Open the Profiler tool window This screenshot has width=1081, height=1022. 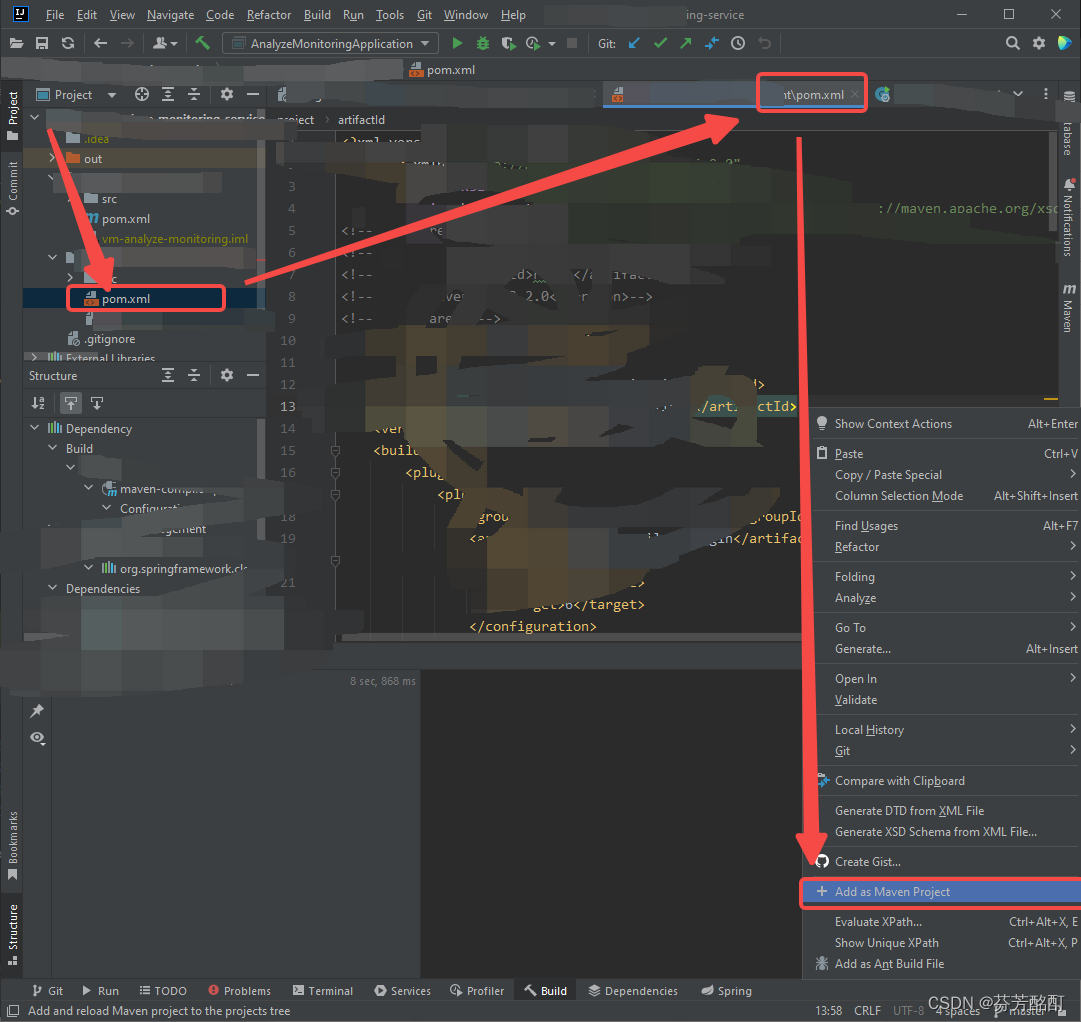coord(477,990)
